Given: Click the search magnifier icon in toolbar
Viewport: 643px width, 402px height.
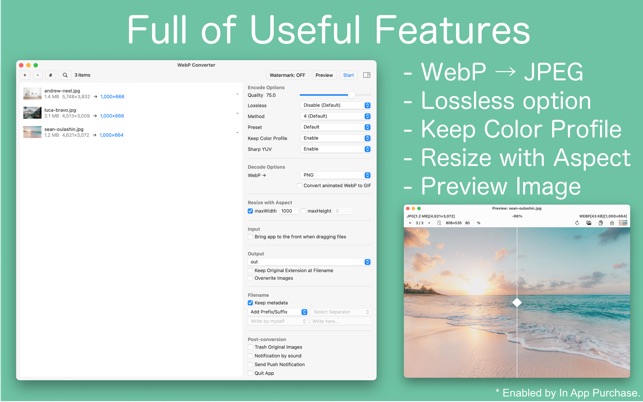Looking at the screenshot, I should pyautogui.click(x=65, y=75).
